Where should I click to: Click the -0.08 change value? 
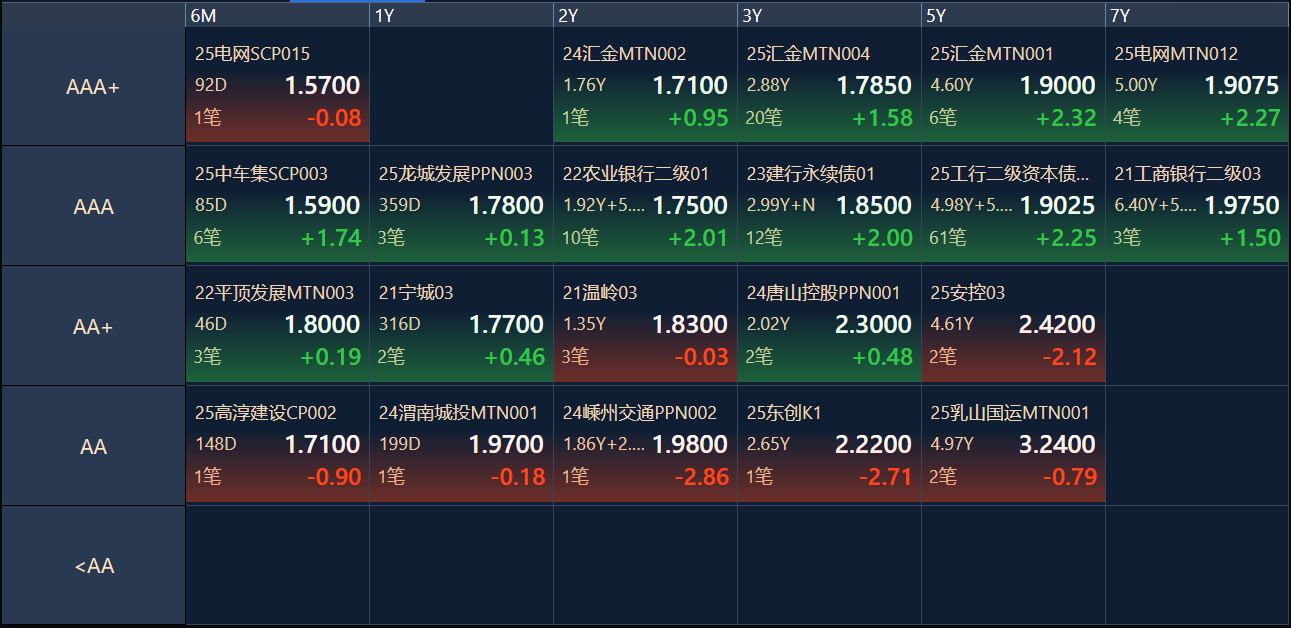coord(334,118)
